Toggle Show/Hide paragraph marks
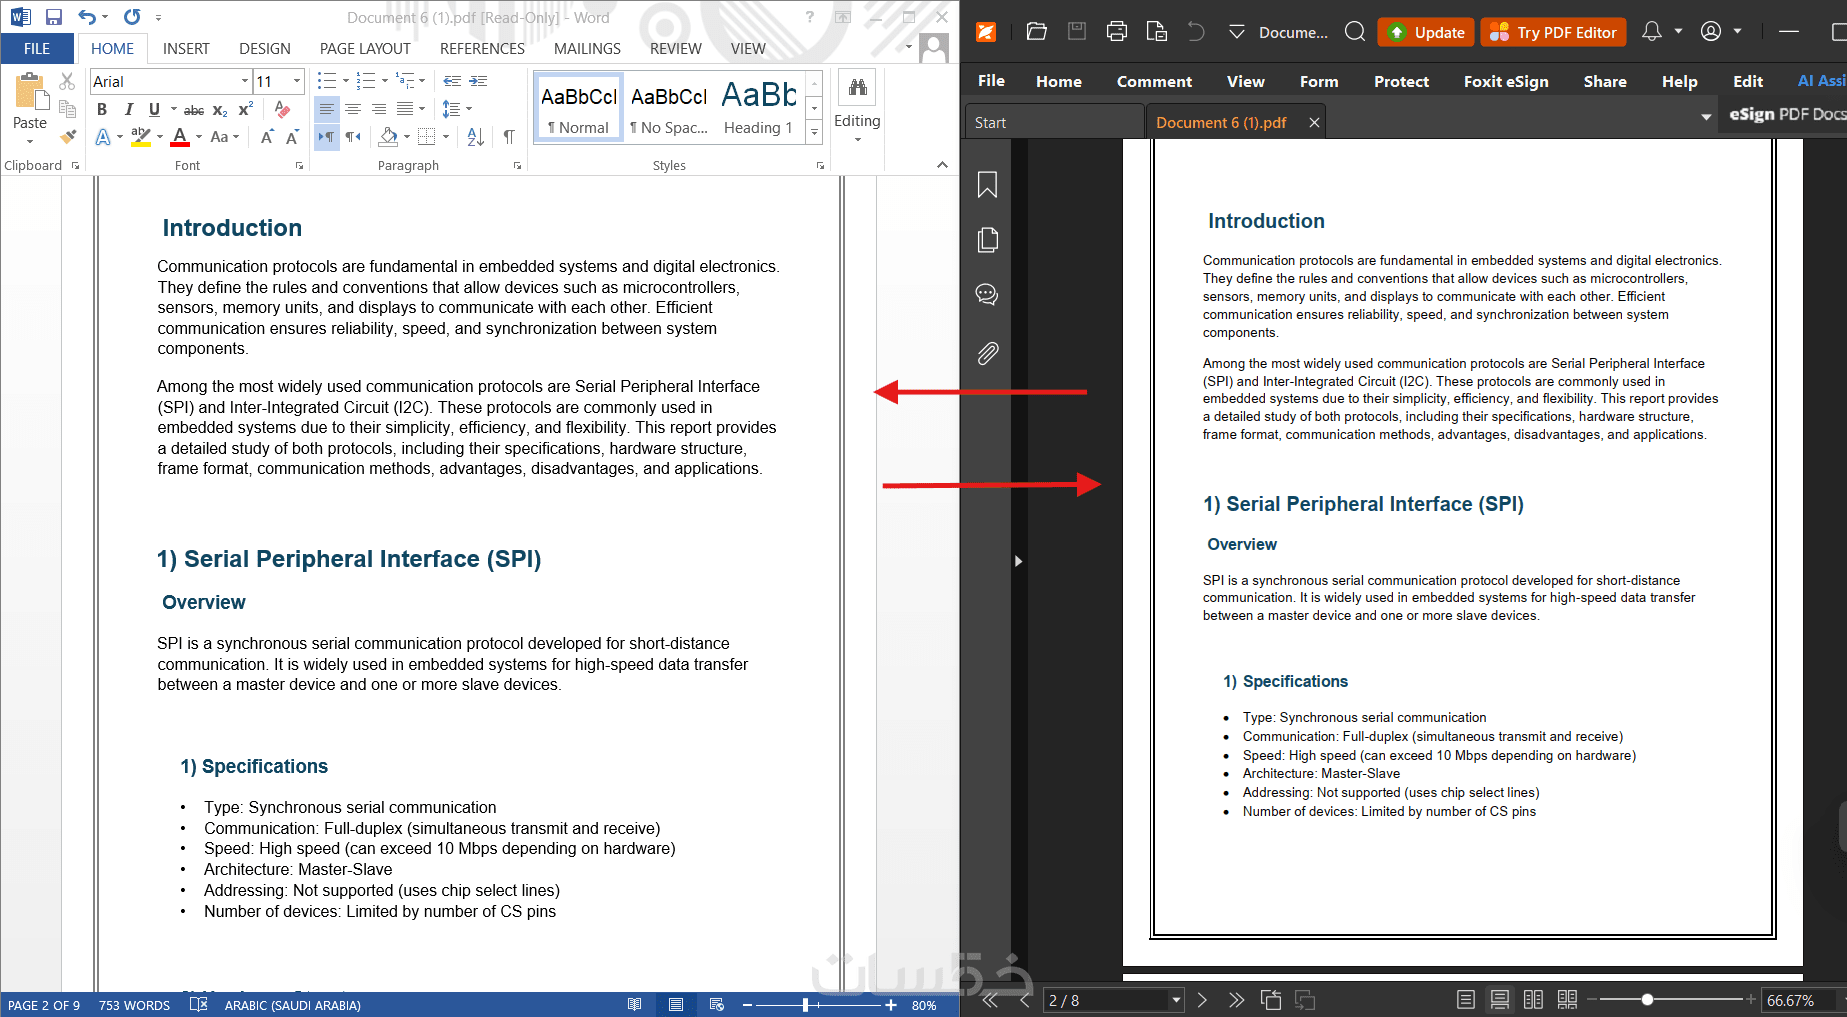 coord(509,137)
